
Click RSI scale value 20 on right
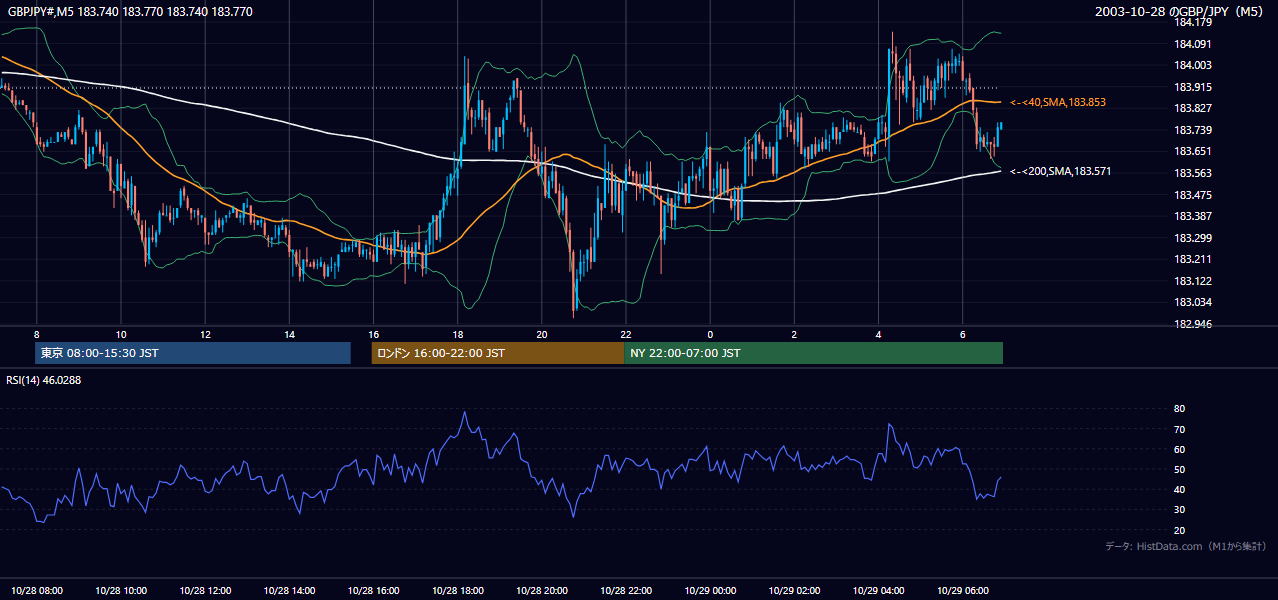[x=1179, y=530]
